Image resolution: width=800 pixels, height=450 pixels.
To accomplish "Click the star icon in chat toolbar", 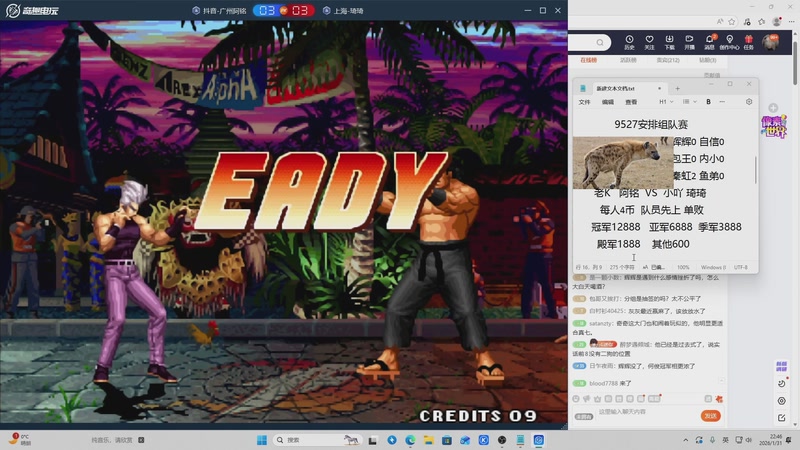I will [x=597, y=398].
